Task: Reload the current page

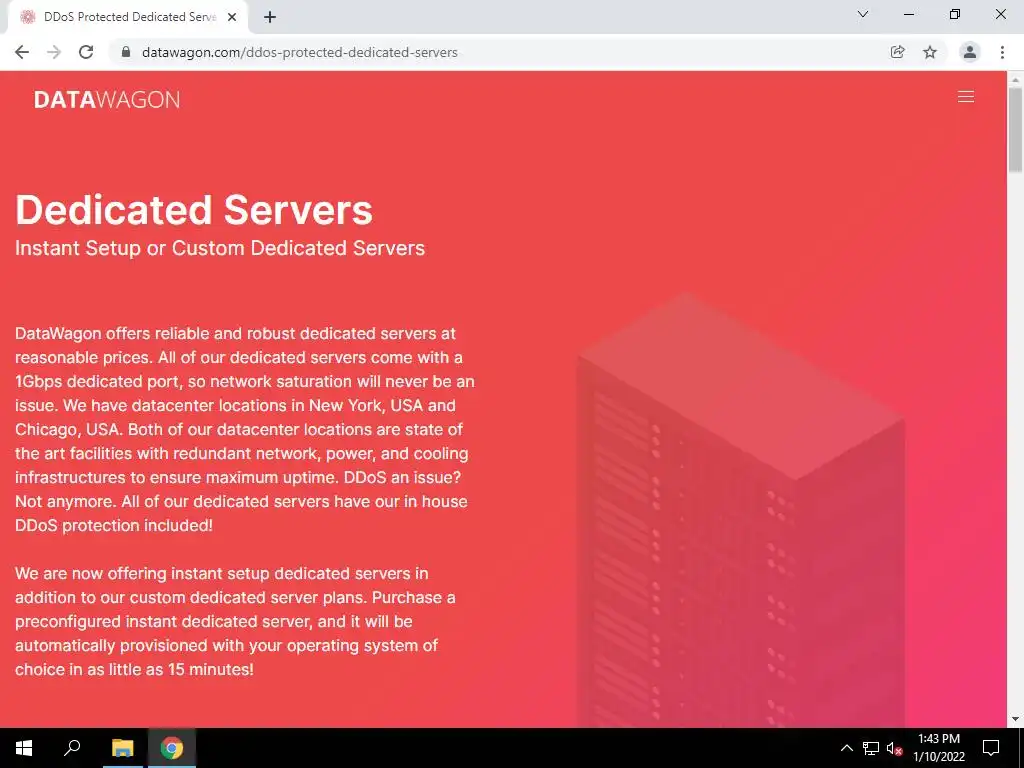Action: 86,52
